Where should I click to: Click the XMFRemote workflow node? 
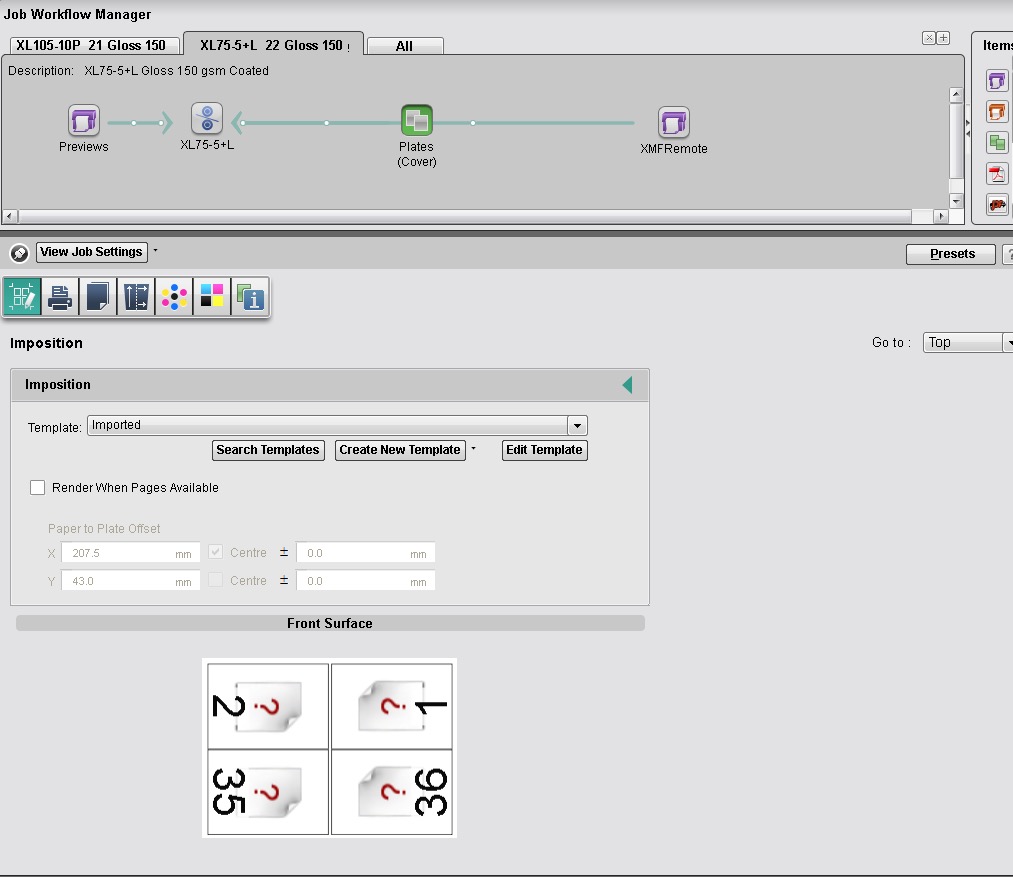[674, 123]
